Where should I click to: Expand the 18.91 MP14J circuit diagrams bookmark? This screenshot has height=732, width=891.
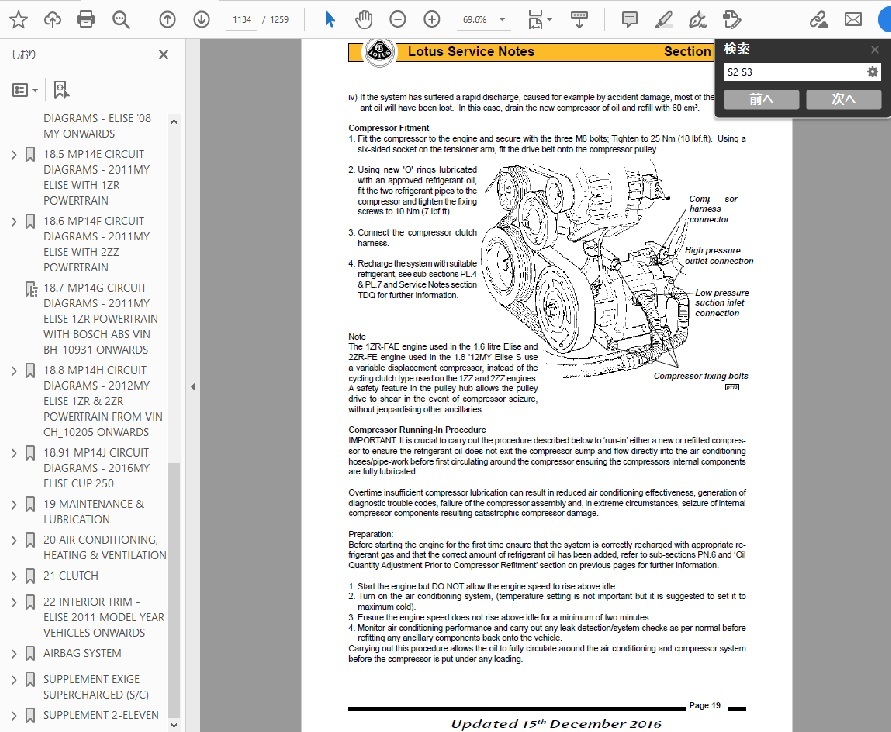click(x=14, y=453)
